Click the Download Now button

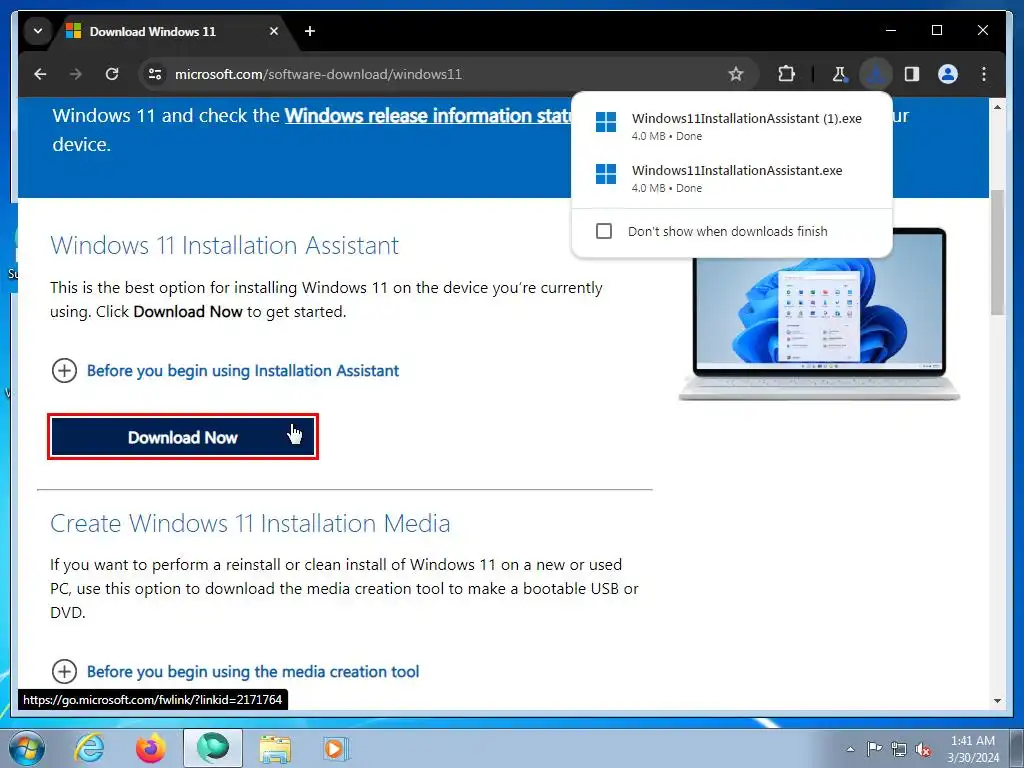[x=183, y=437]
